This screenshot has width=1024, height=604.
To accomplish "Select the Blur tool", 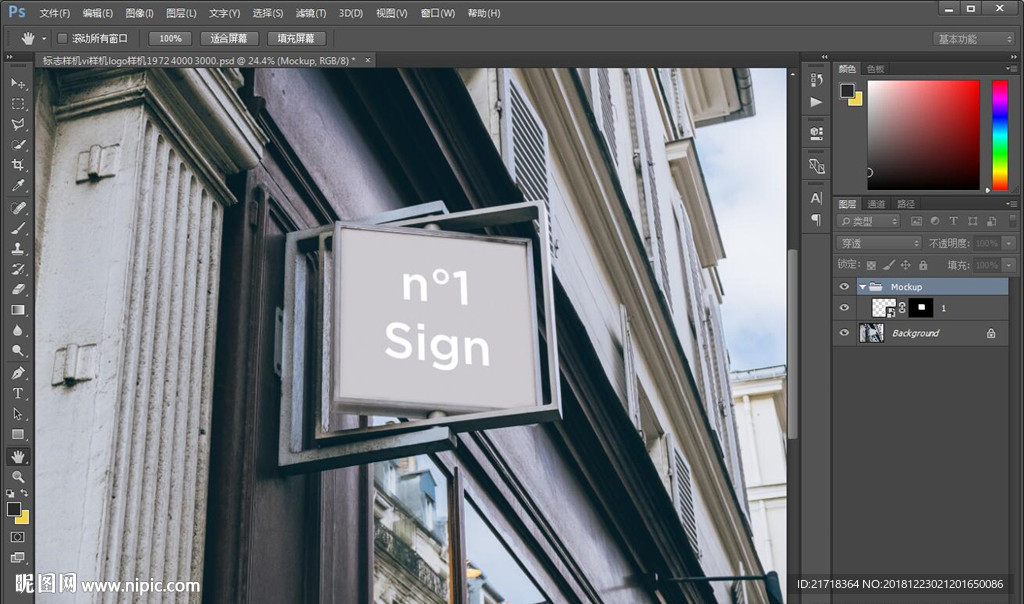I will (18, 330).
